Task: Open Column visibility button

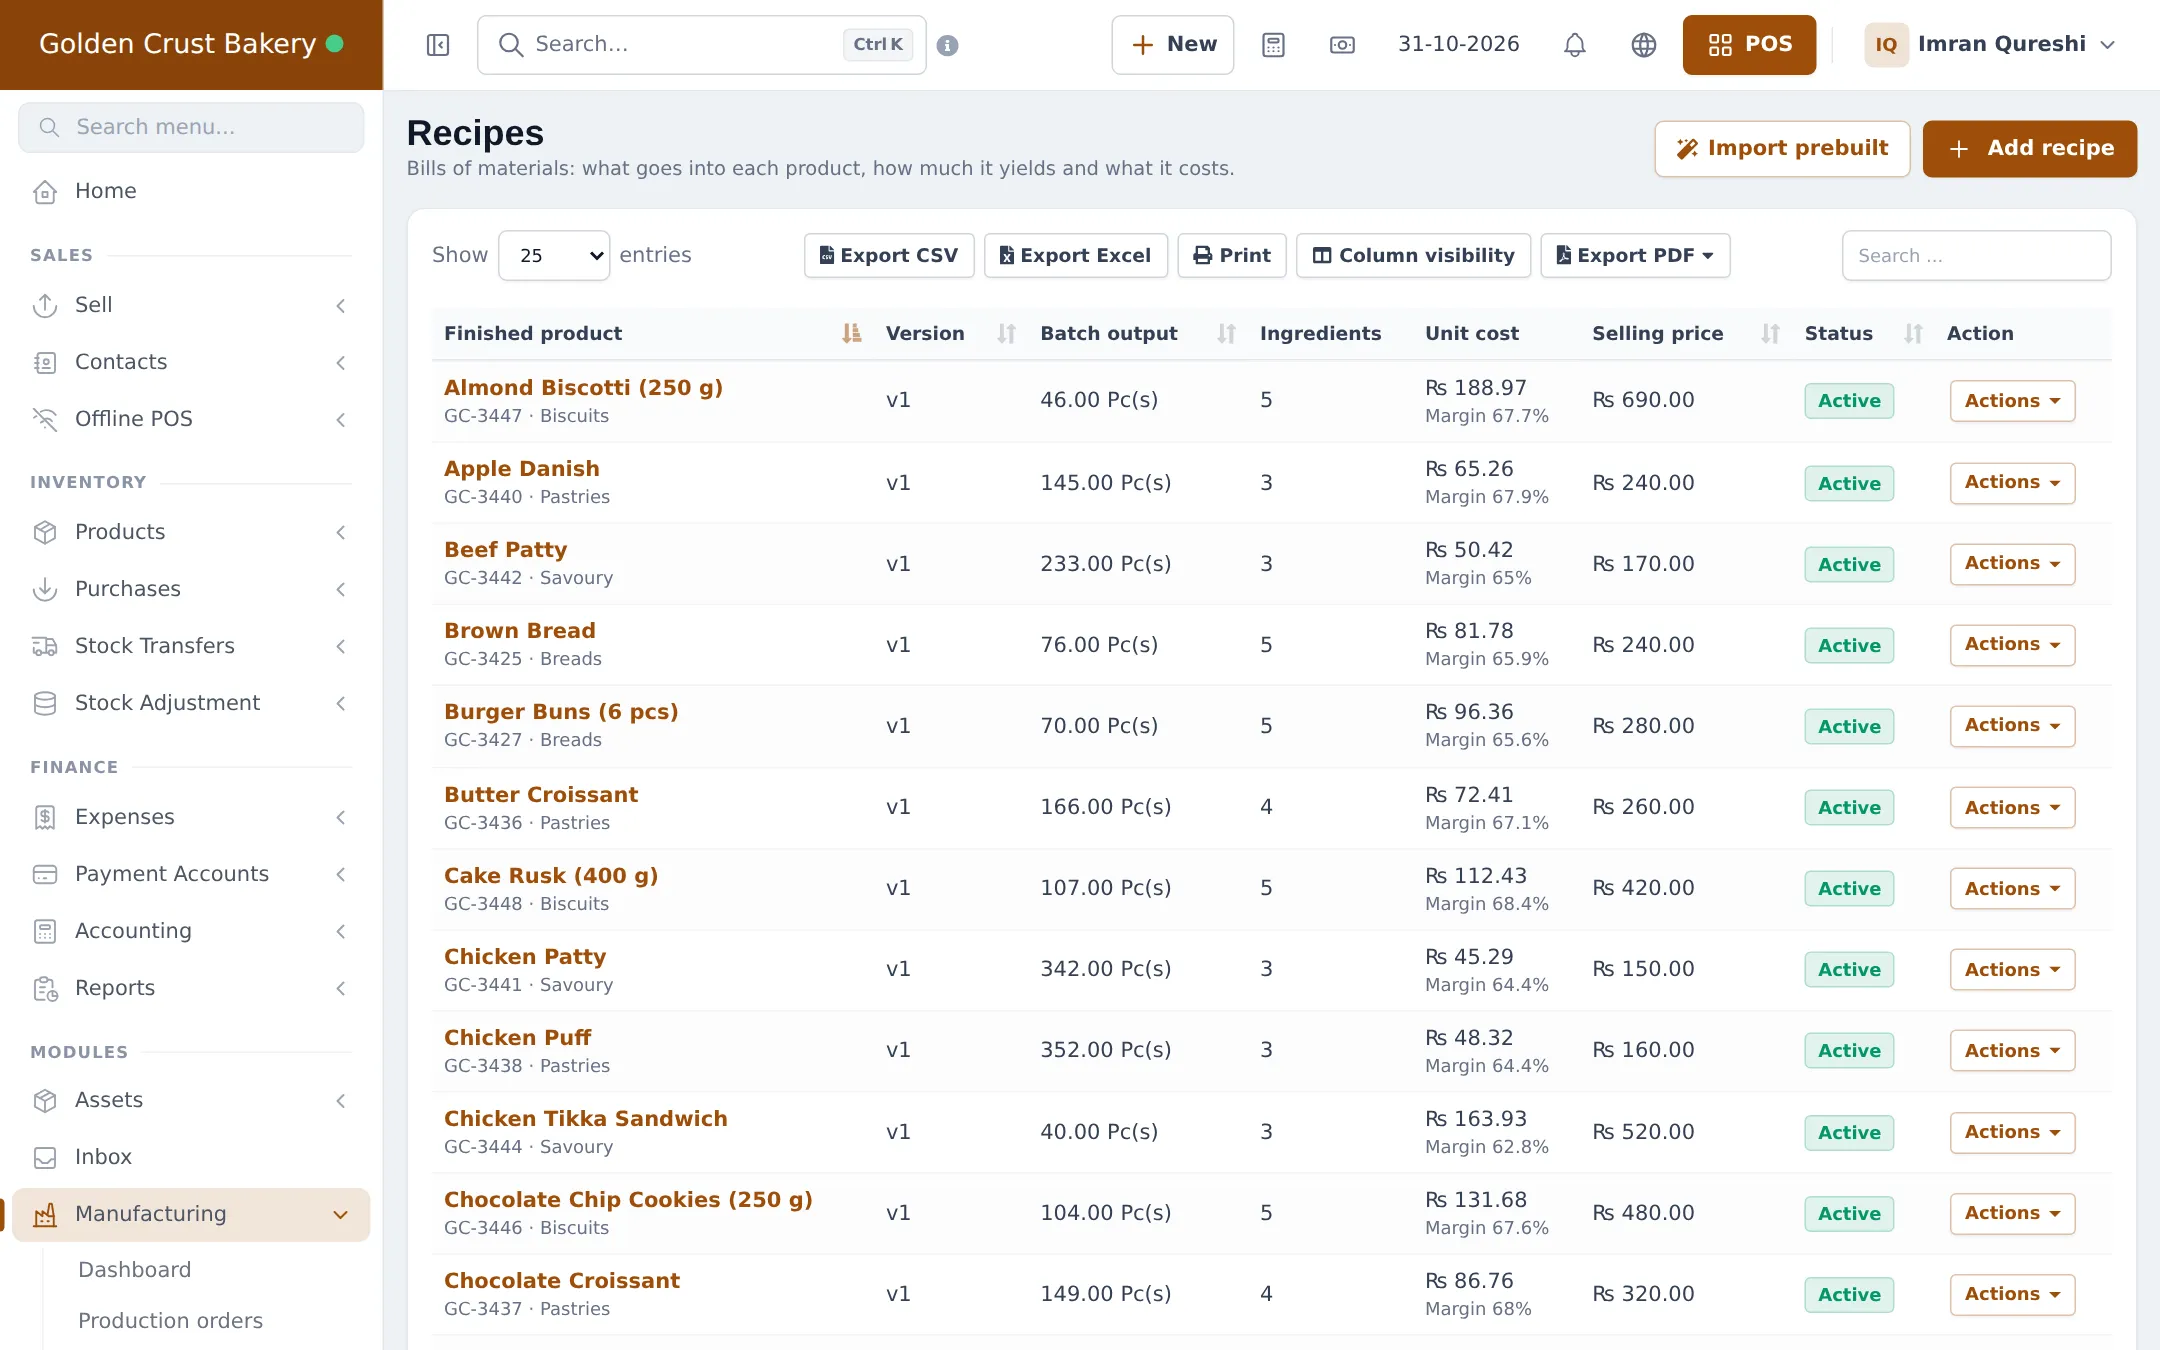Action: (1413, 255)
